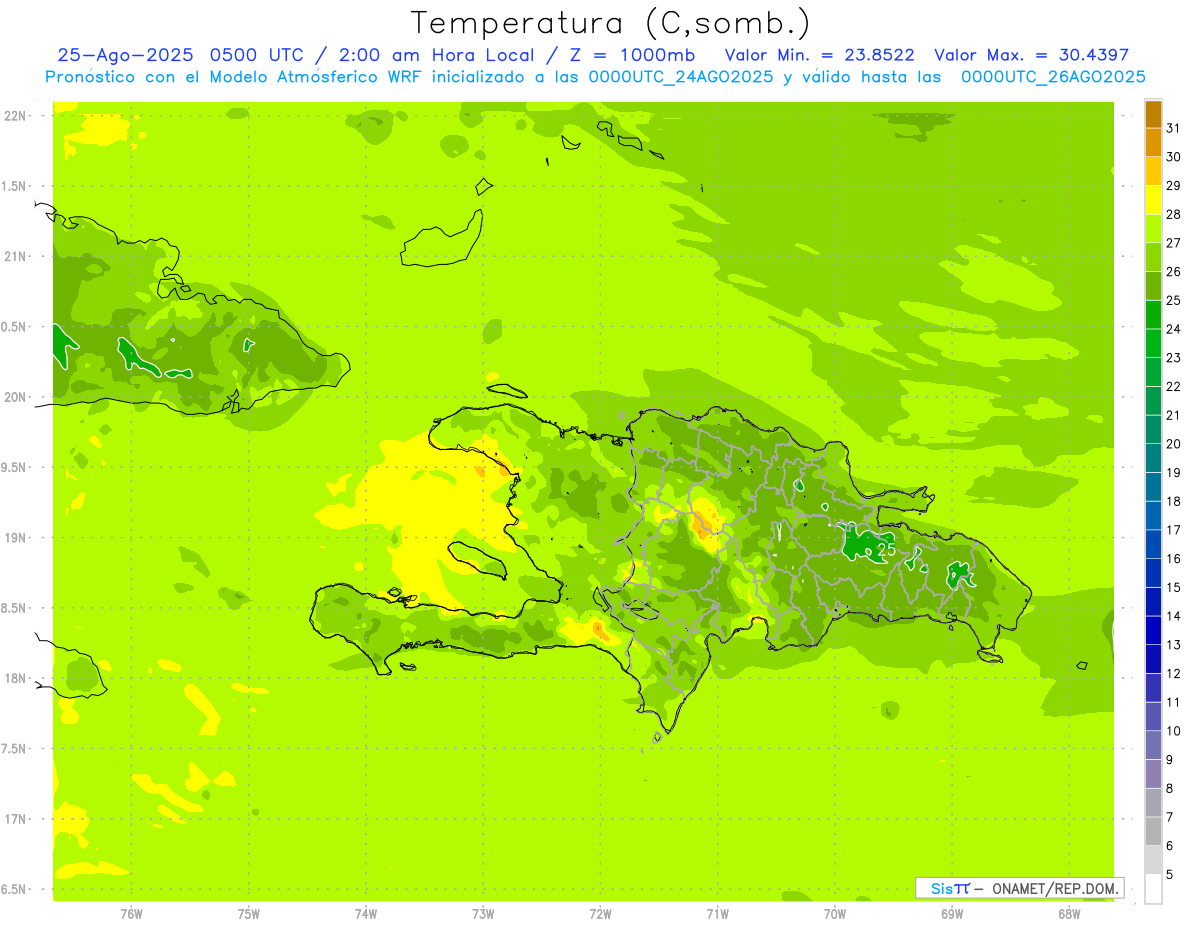This screenshot has width=1200, height=927.
Task: Click the '20N' latitude axis label
Action: [x=15, y=397]
